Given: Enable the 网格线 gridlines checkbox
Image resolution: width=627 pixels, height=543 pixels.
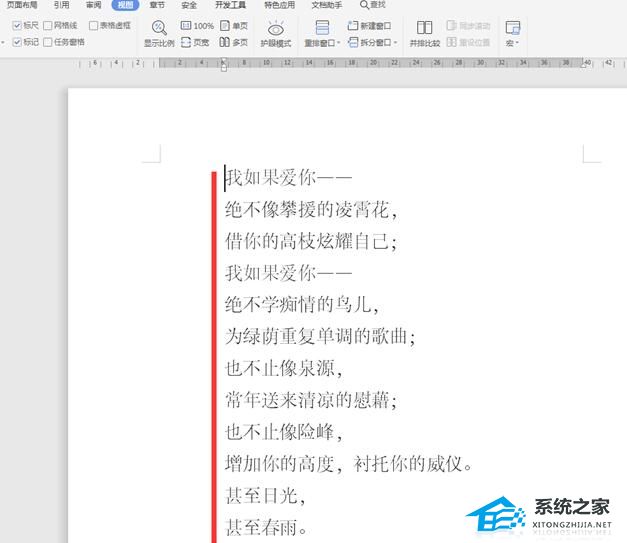Looking at the screenshot, I should [48, 26].
